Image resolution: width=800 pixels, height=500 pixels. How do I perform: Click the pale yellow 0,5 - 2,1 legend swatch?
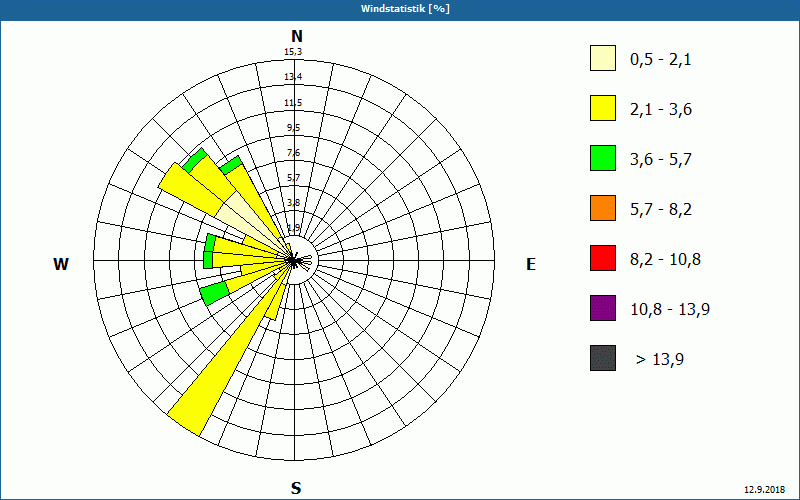(x=603, y=58)
